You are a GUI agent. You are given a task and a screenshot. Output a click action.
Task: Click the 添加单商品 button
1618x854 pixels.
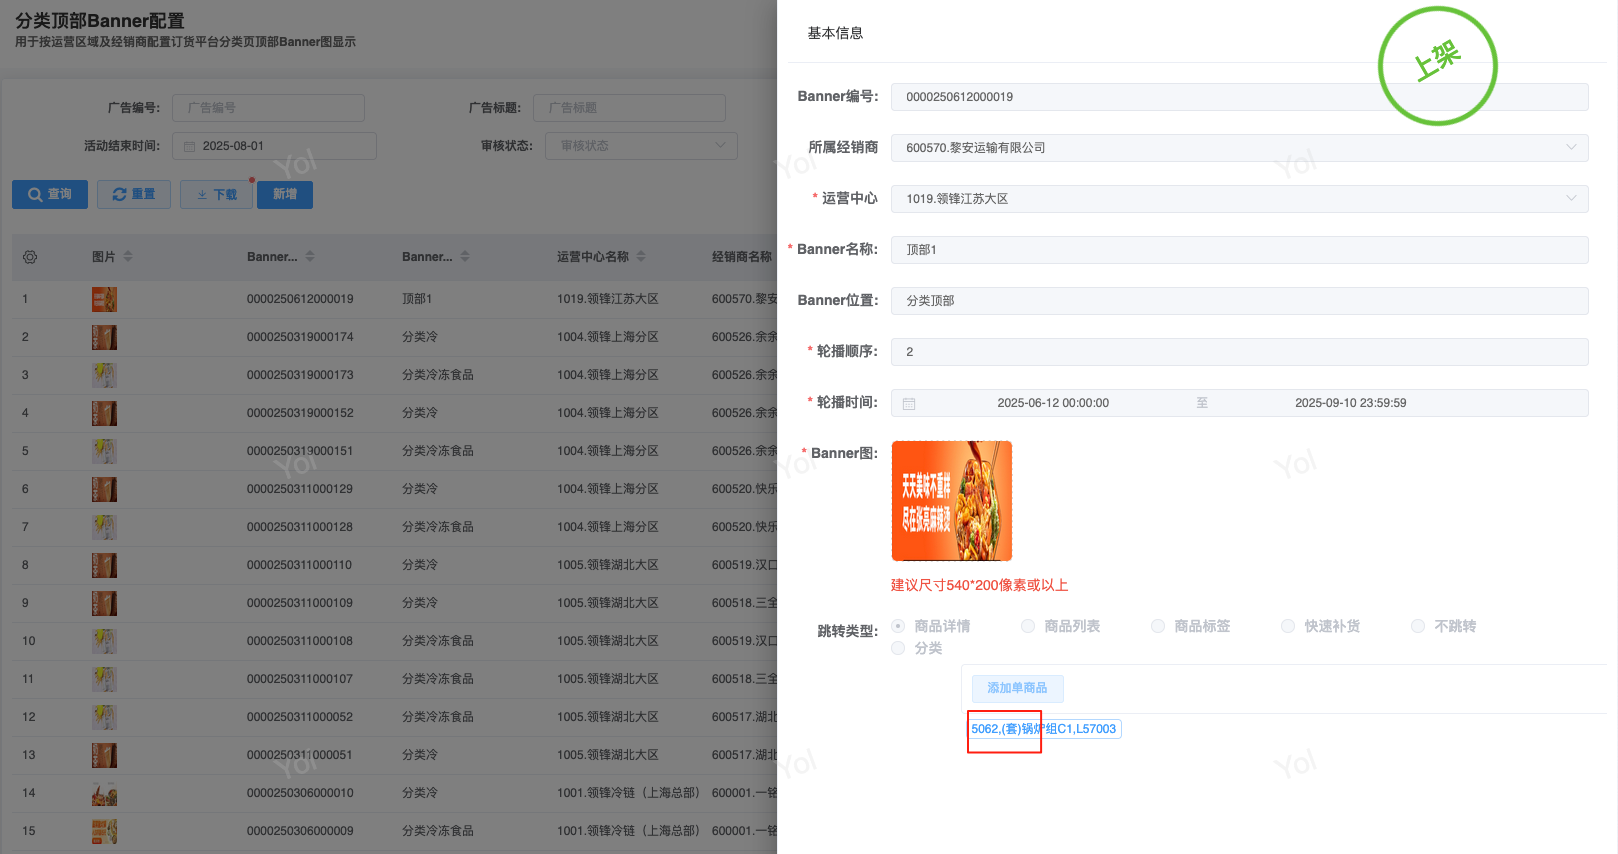pyautogui.click(x=1017, y=688)
